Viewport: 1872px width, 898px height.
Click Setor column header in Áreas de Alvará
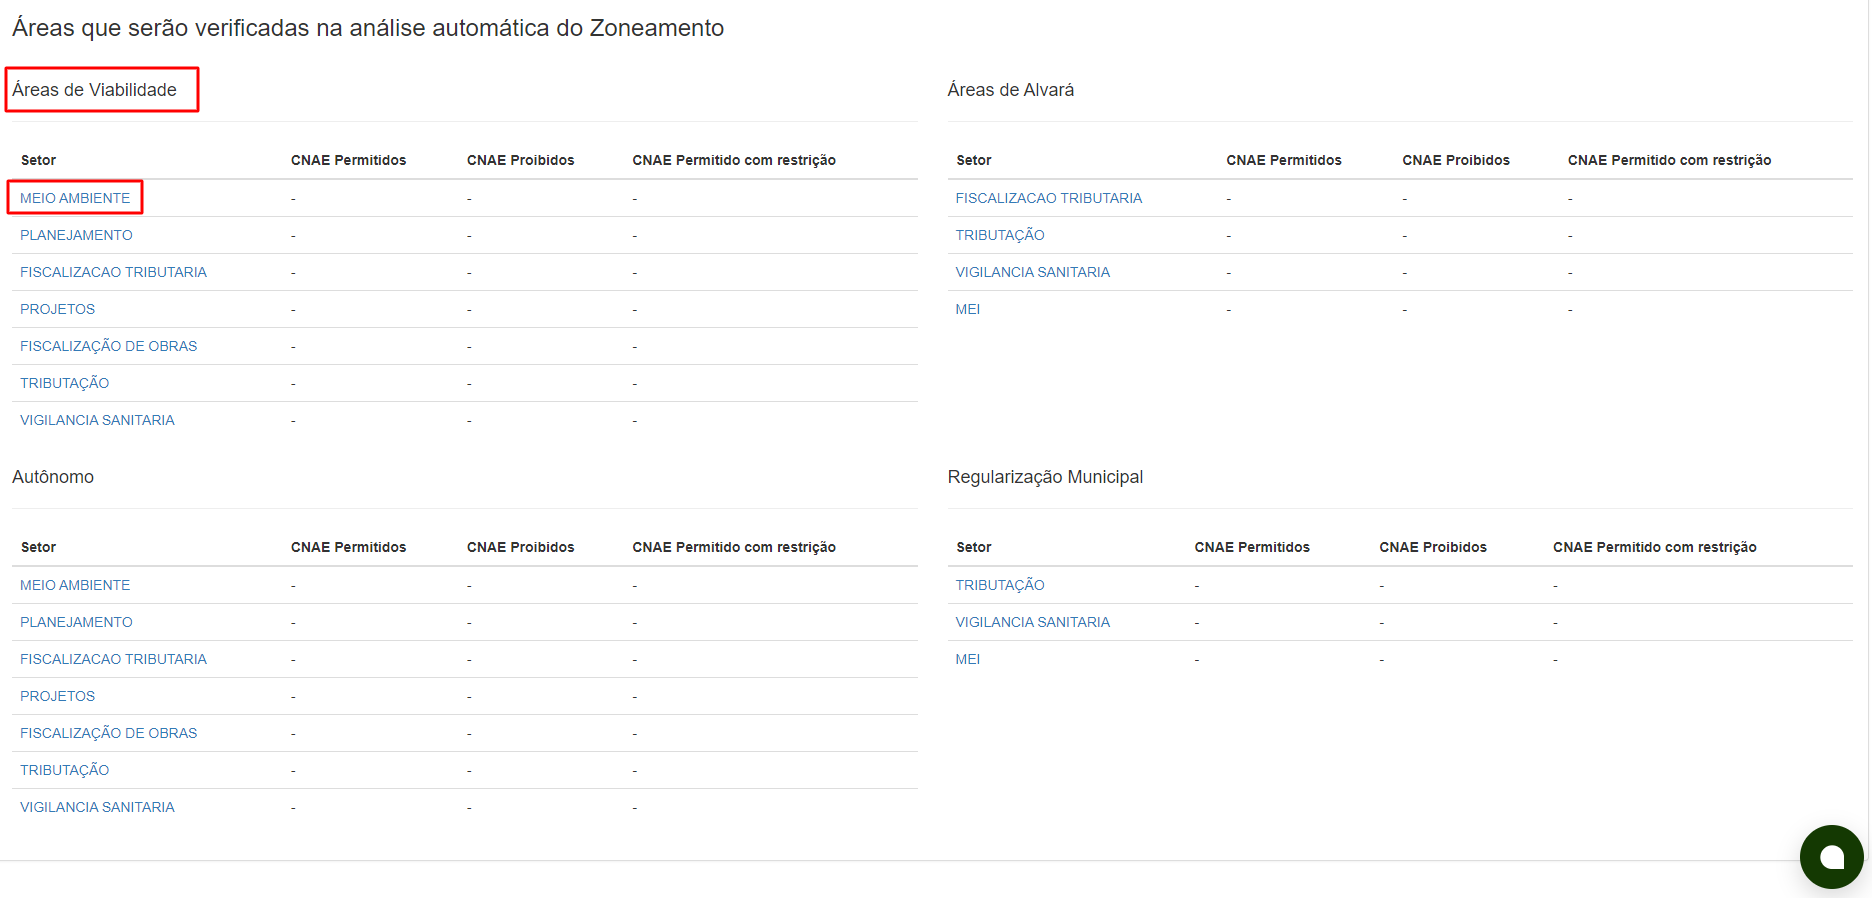pyautogui.click(x=973, y=160)
